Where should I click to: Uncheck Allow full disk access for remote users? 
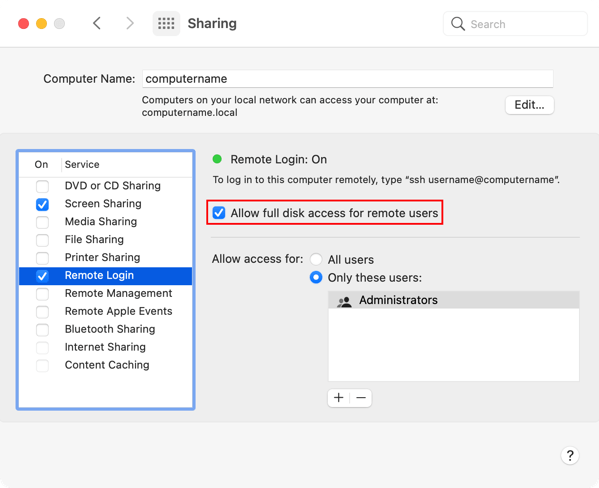click(219, 212)
